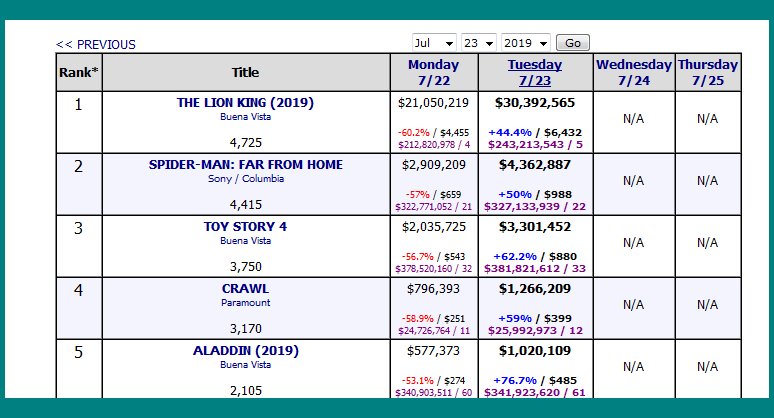Click the Spider-Man: Far From Home link
Viewport: 774px width, 418px height.
[x=245, y=164]
